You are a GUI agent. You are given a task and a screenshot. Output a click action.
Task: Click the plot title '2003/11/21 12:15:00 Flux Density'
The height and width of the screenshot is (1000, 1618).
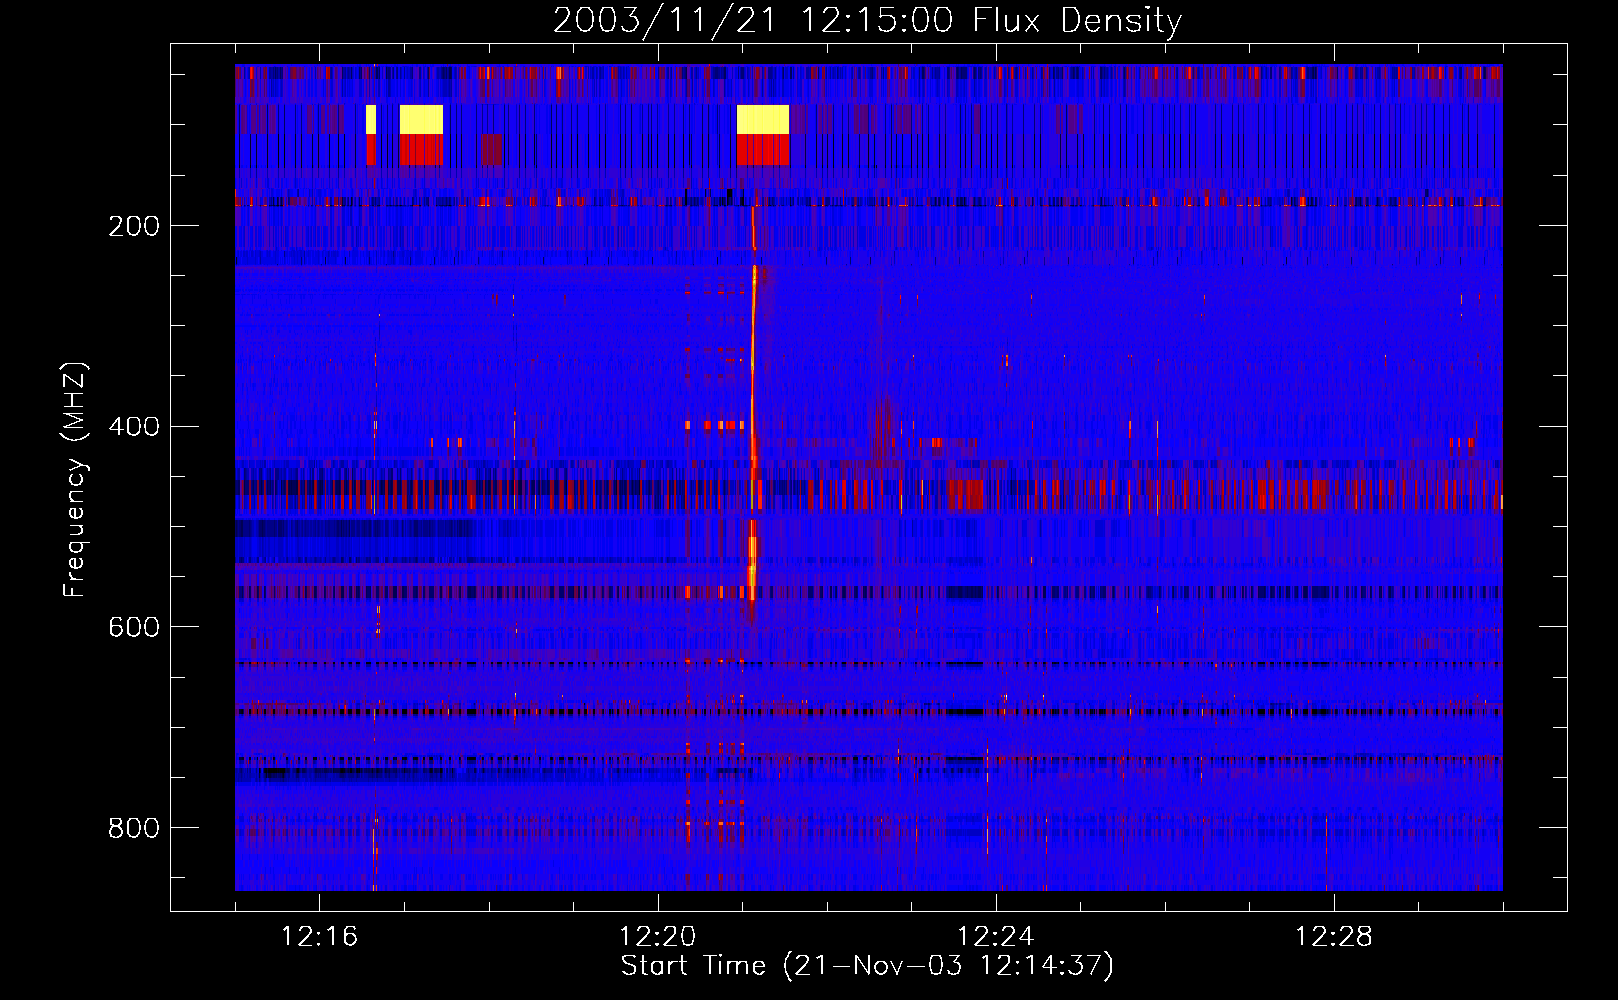coord(867,20)
